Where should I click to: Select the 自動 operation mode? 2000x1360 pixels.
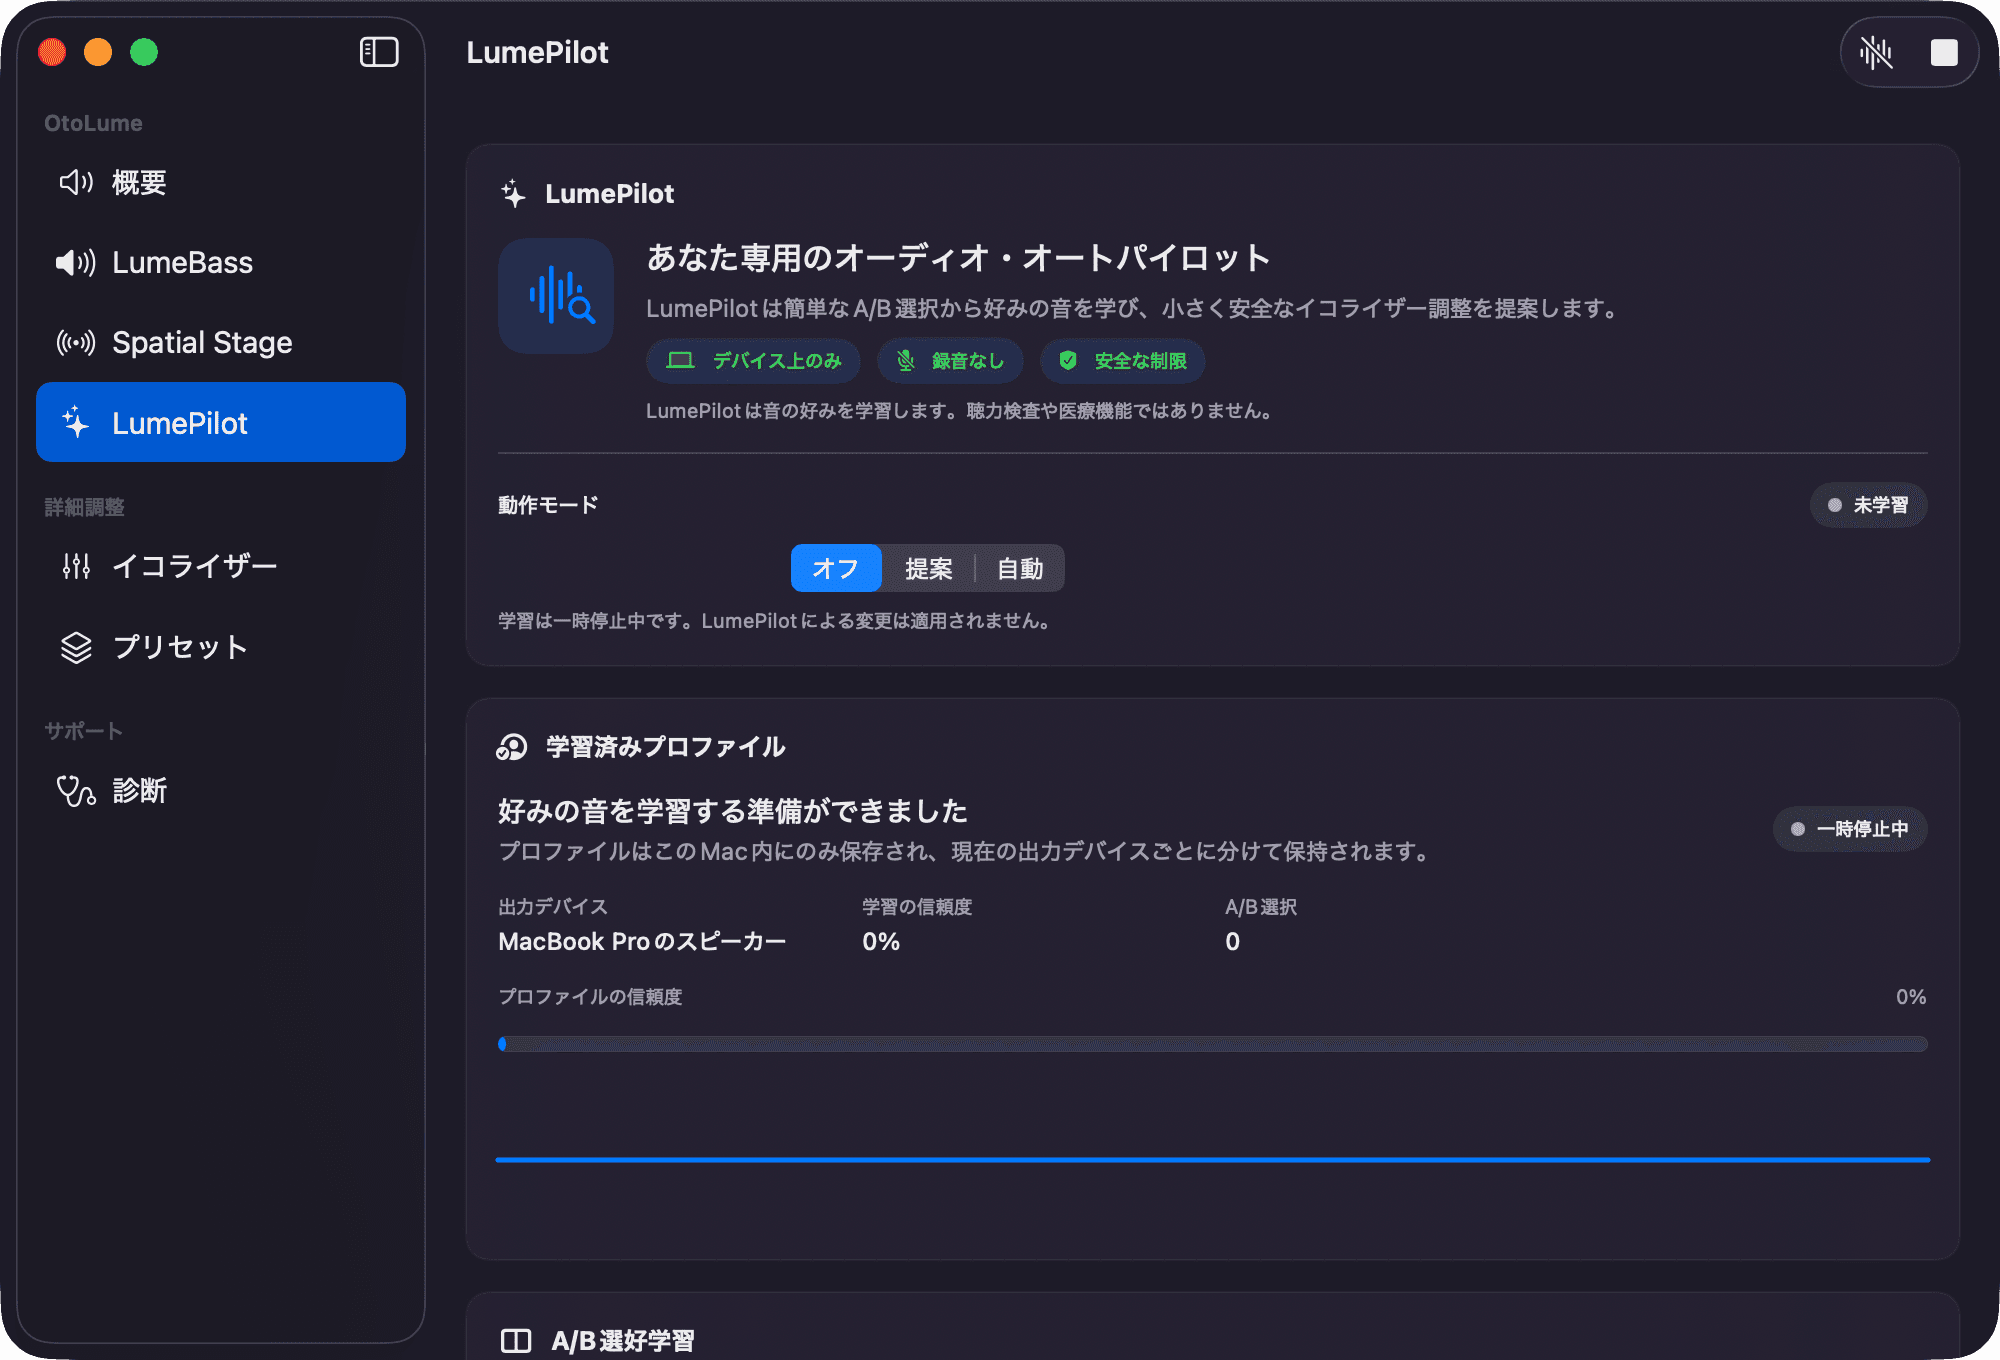(x=1020, y=568)
